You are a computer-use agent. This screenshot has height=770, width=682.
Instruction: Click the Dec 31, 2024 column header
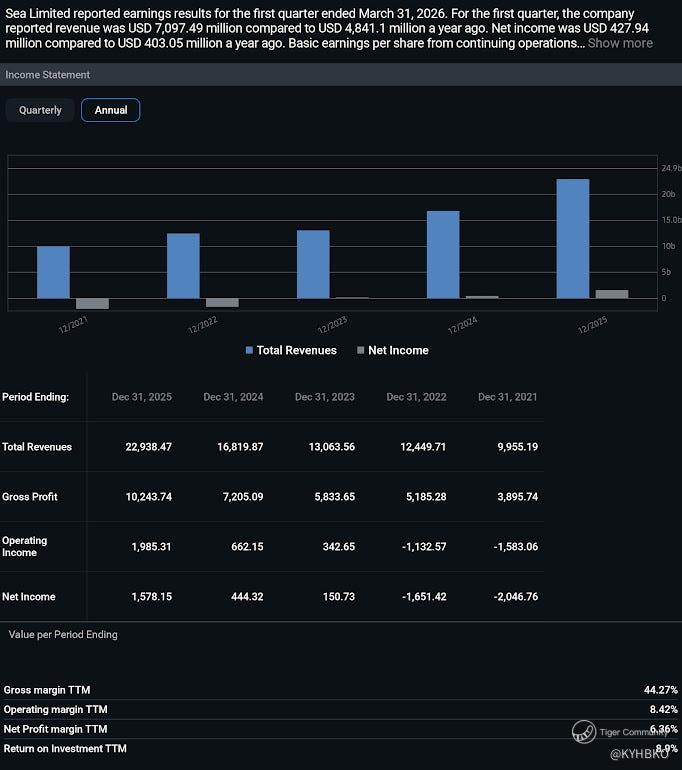(x=233, y=397)
